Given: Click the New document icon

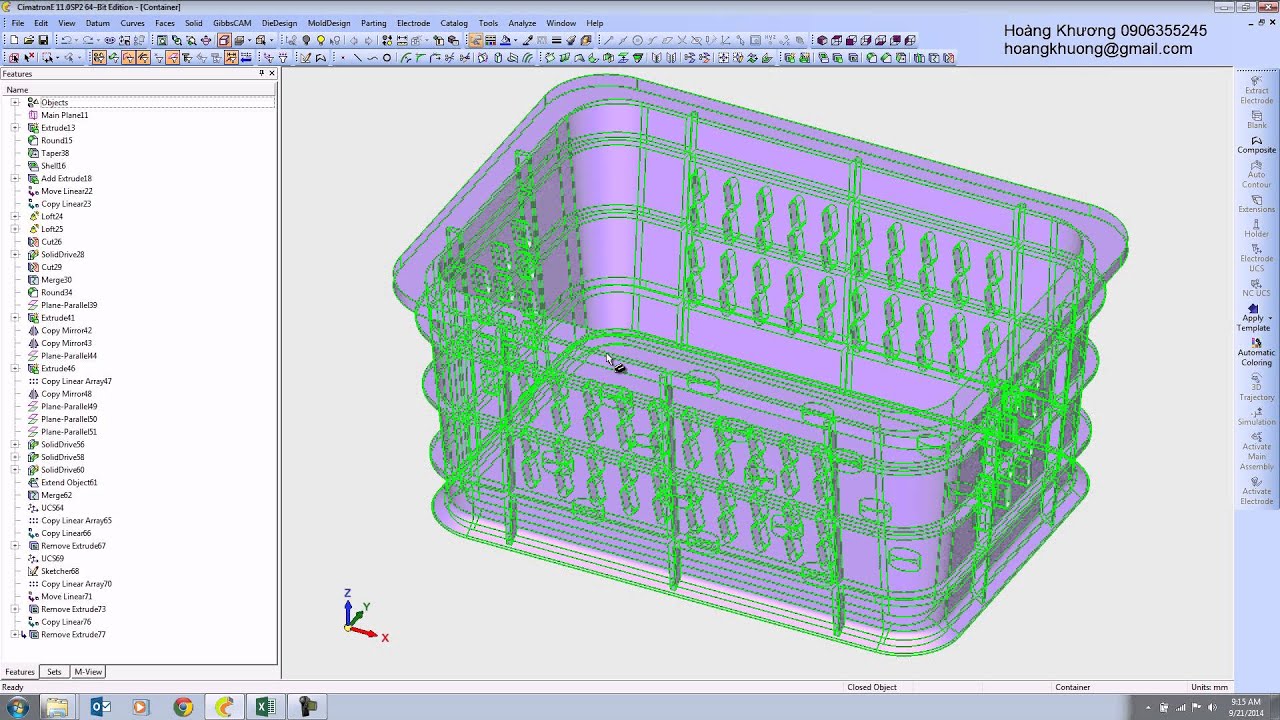Looking at the screenshot, I should pos(15,41).
